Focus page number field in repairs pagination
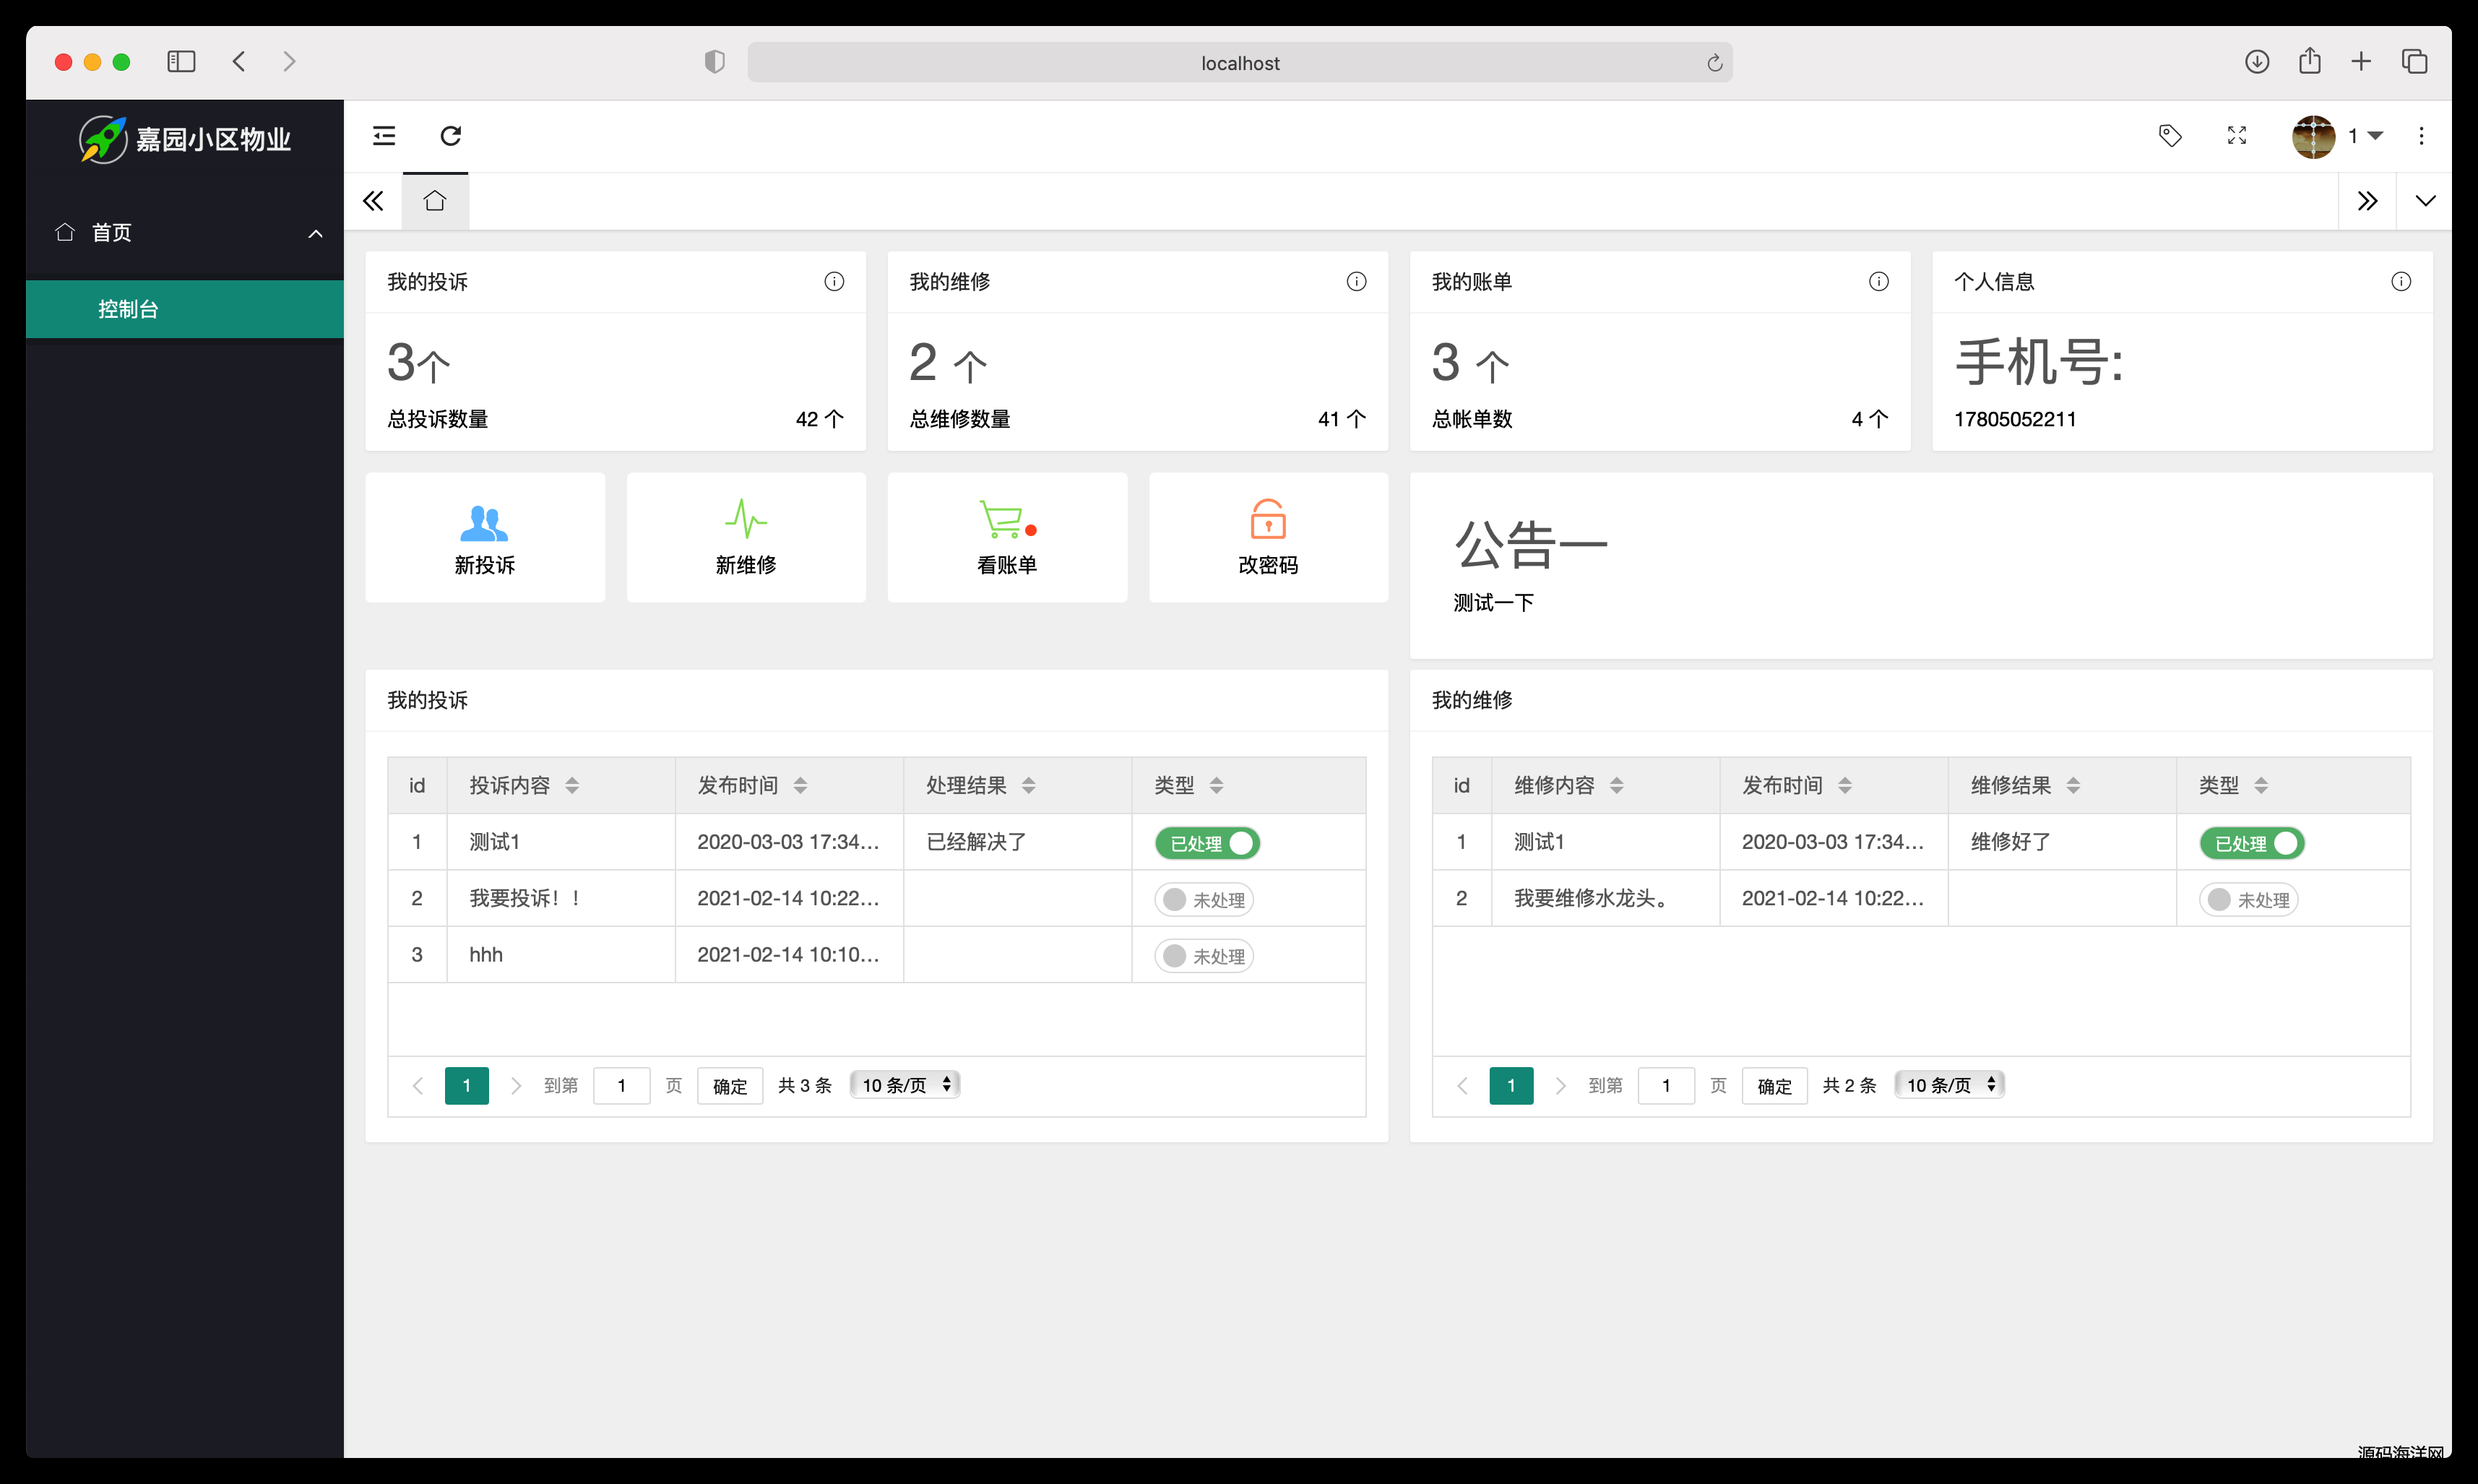 (1666, 1086)
